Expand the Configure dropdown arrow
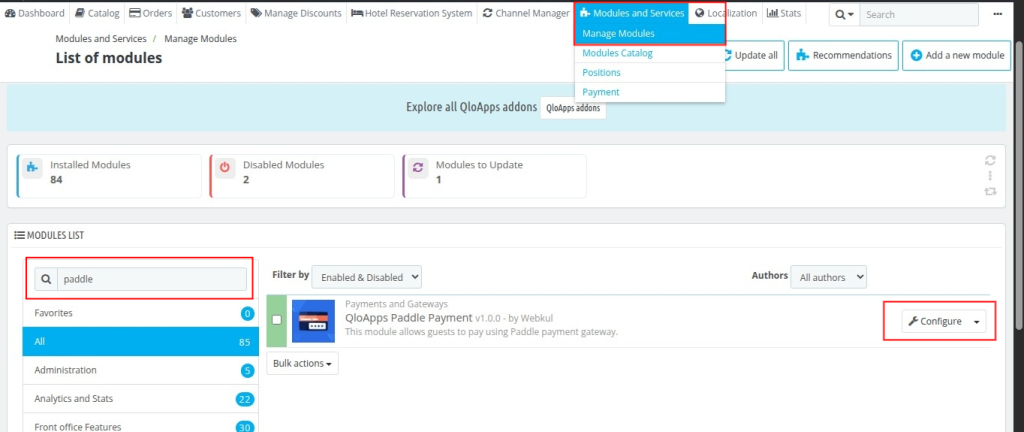Viewport: 1024px width, 432px height. (x=976, y=321)
